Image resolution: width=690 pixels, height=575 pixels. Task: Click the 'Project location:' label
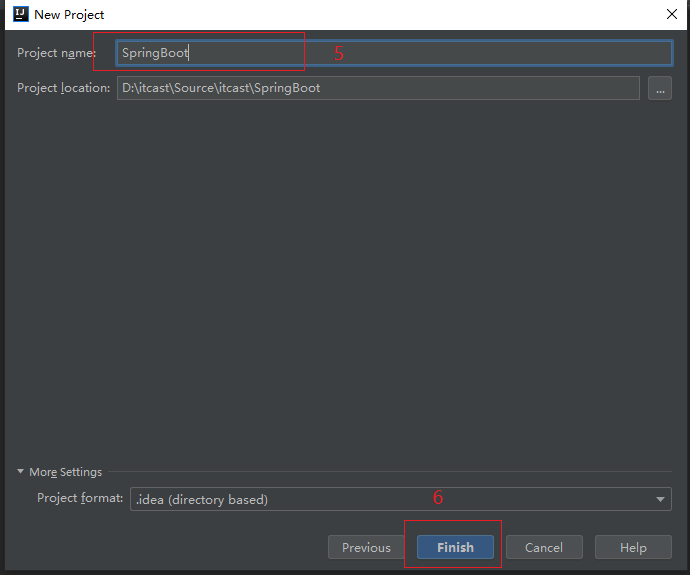(63, 88)
